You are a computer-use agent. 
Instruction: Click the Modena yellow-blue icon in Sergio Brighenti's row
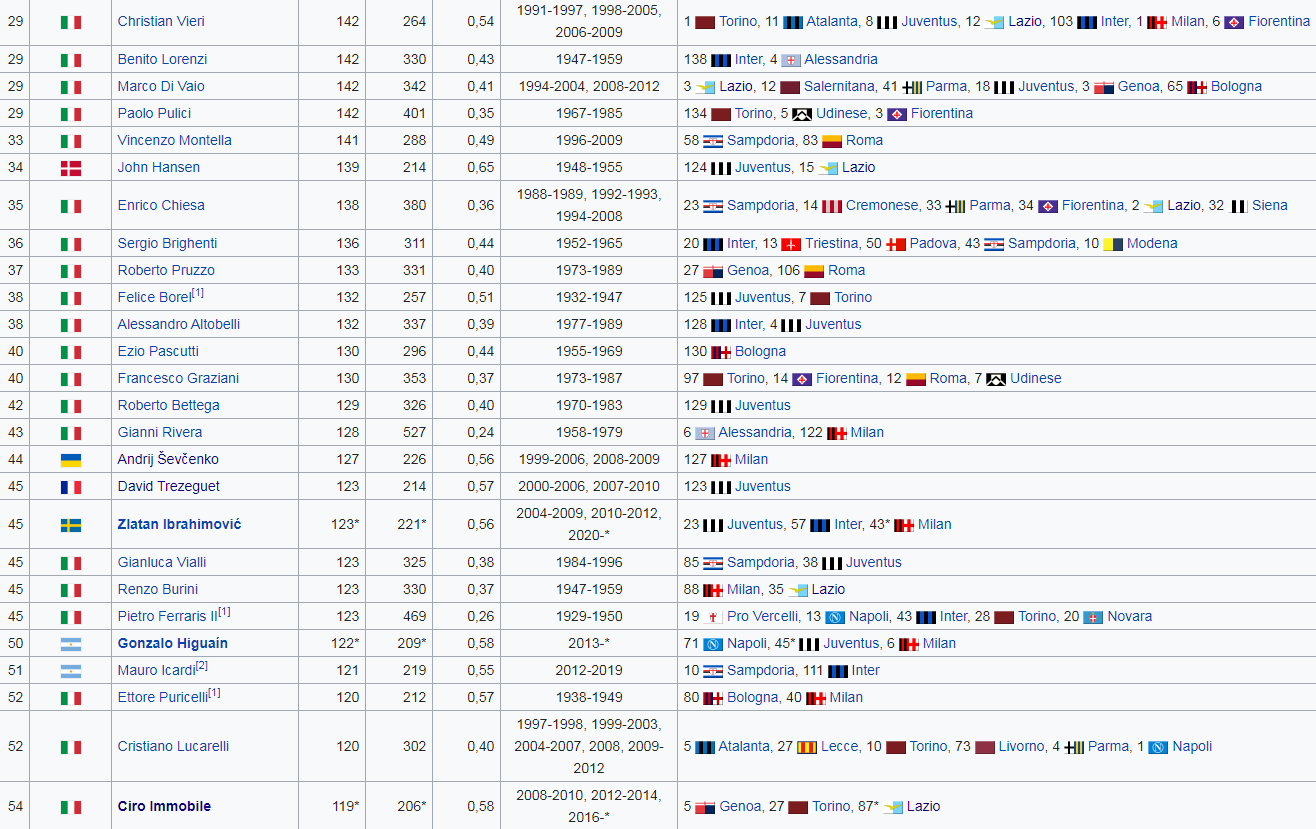click(x=1113, y=244)
